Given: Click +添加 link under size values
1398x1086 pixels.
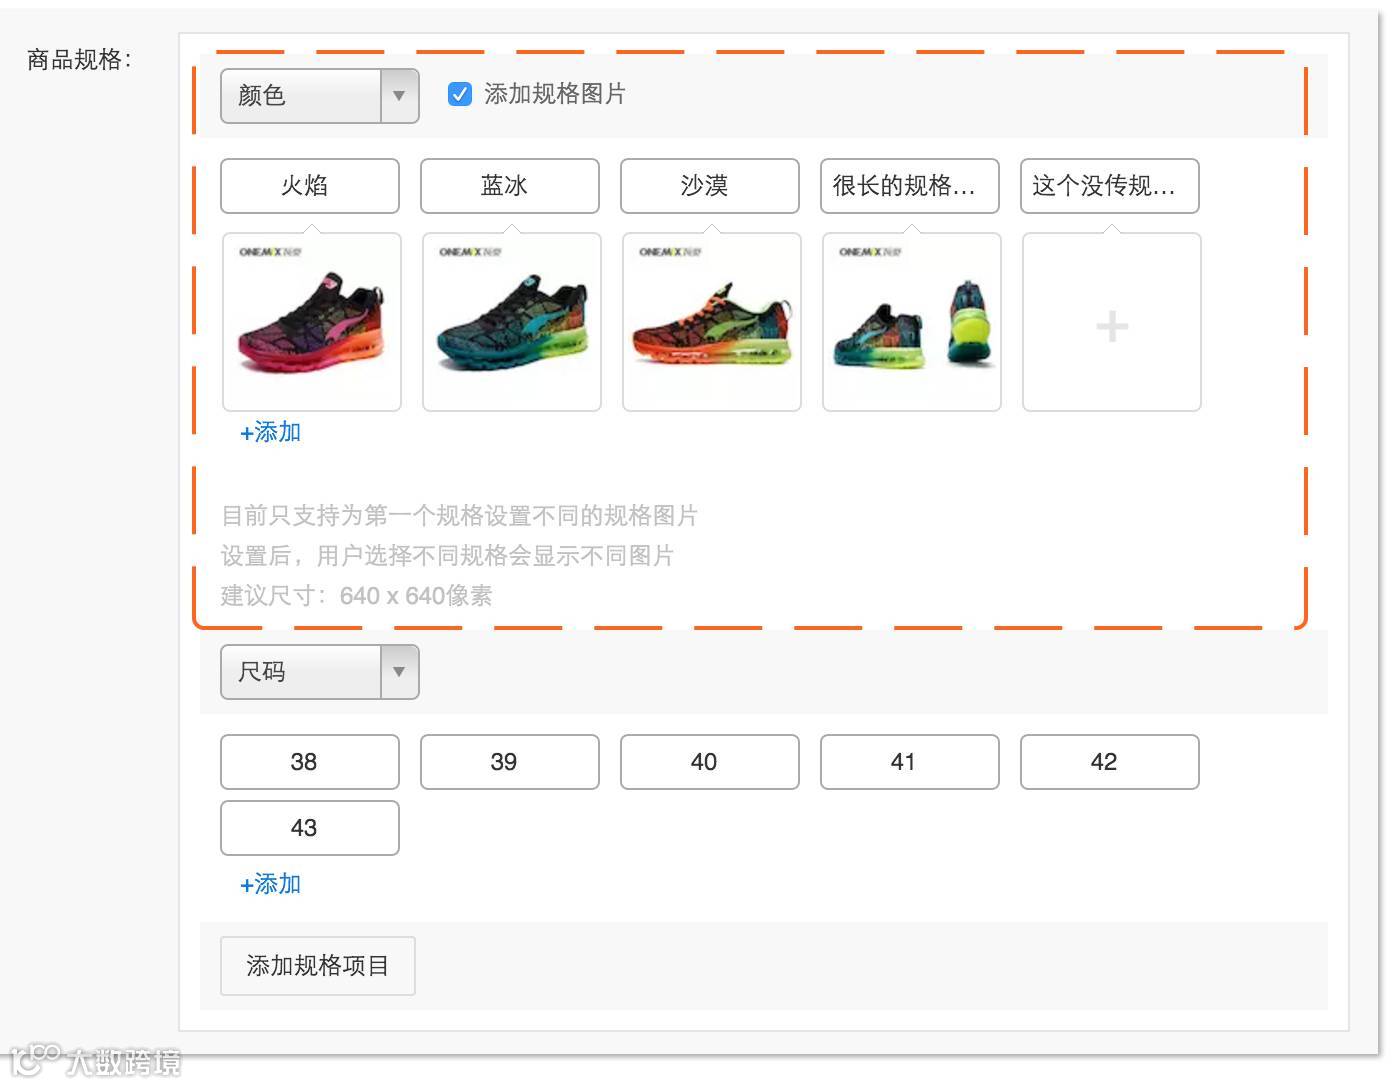Looking at the screenshot, I should pos(270,884).
